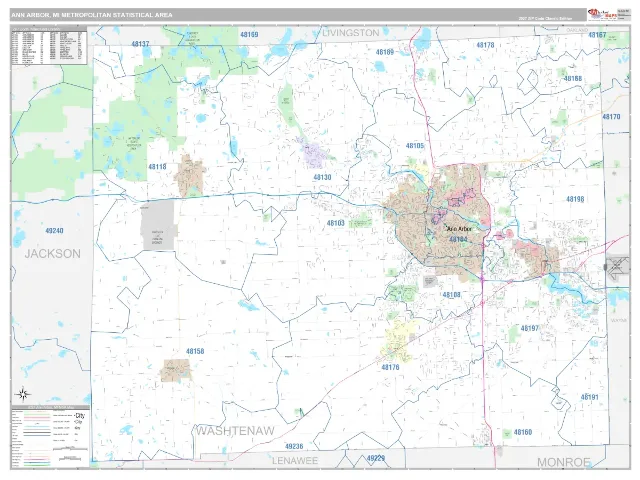
Task: Click ZIP code label 48168
Action: click(573, 78)
